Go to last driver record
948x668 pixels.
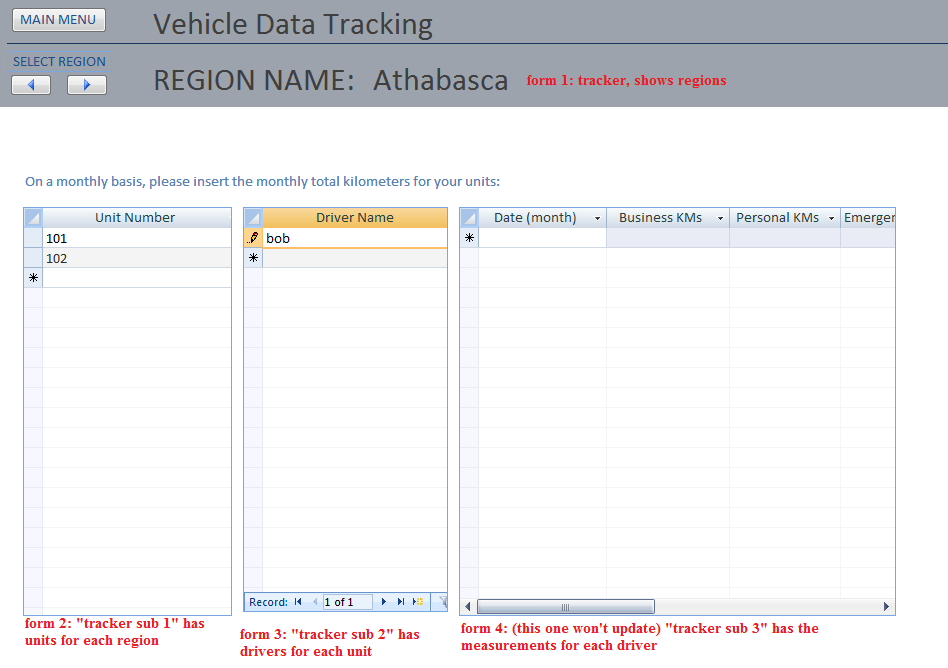[x=400, y=602]
